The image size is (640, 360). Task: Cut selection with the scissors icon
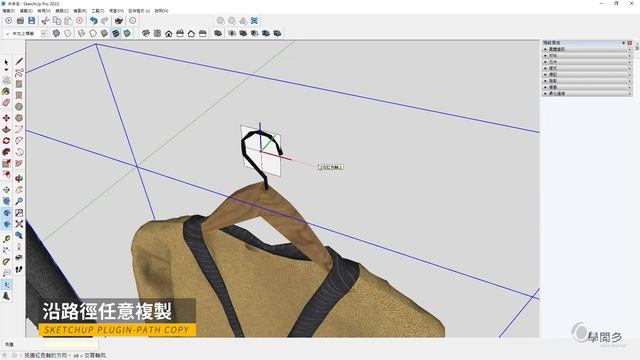click(x=45, y=20)
